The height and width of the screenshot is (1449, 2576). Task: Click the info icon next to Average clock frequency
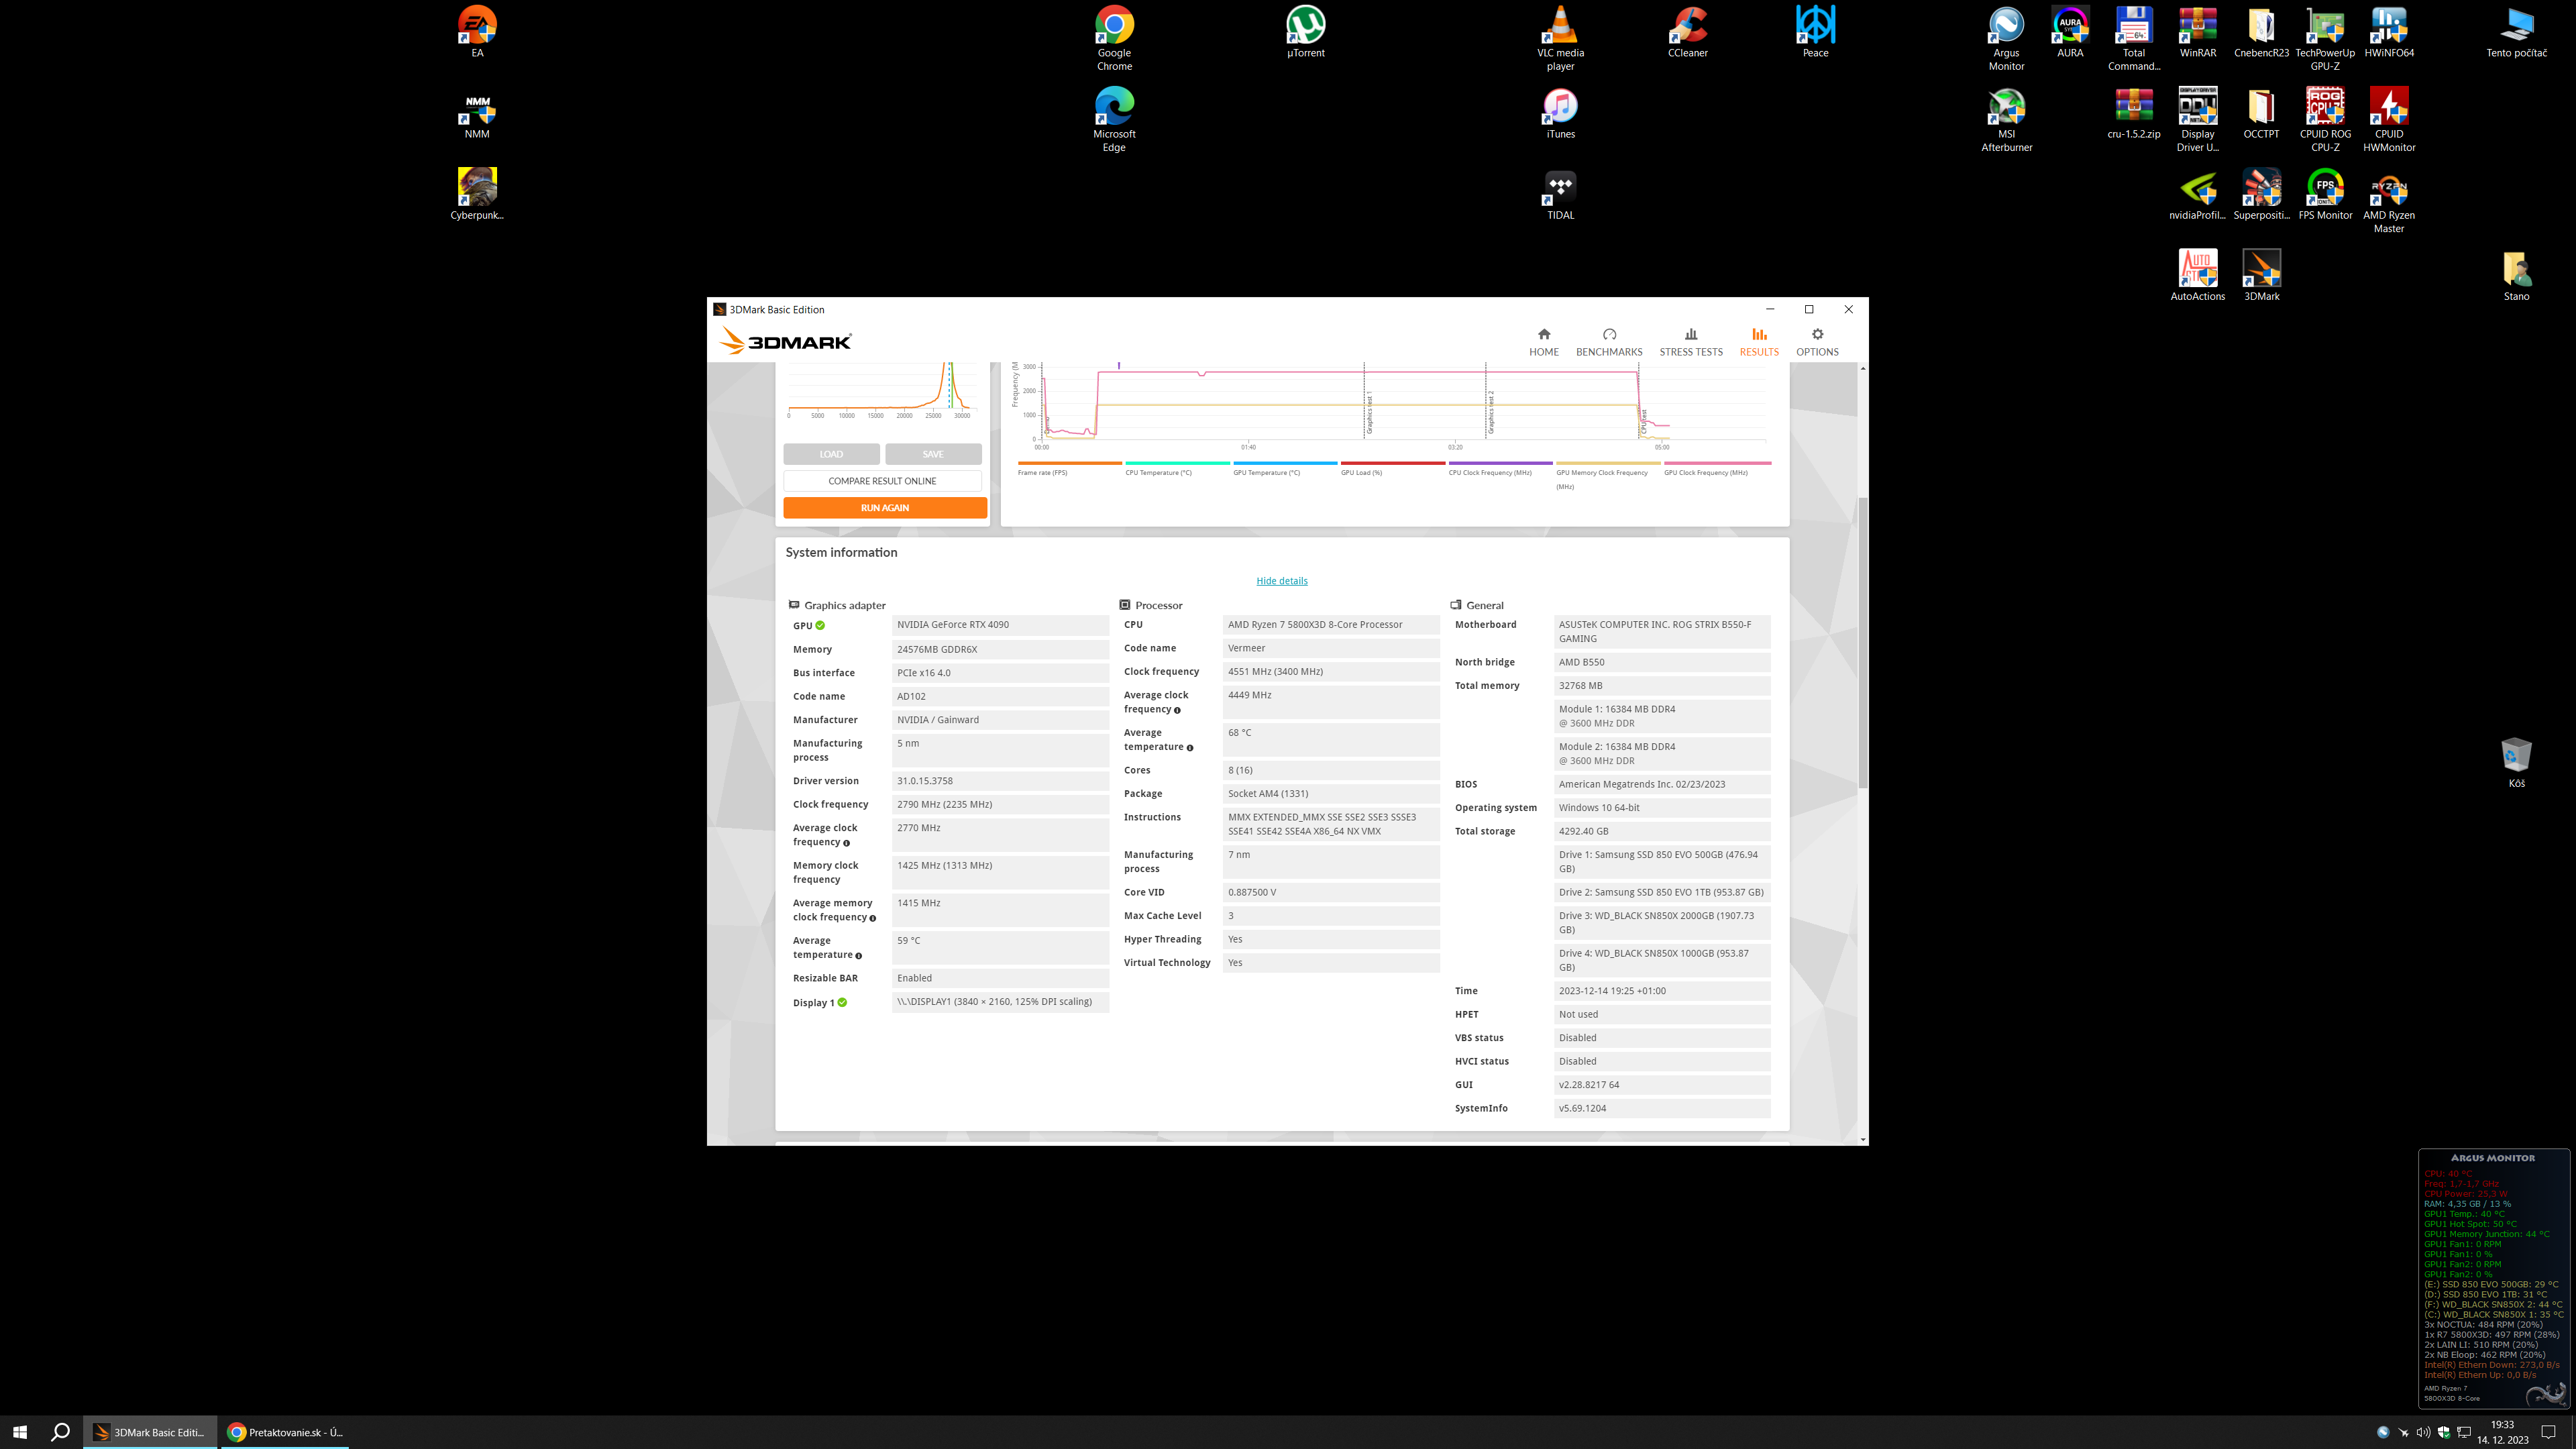846,843
